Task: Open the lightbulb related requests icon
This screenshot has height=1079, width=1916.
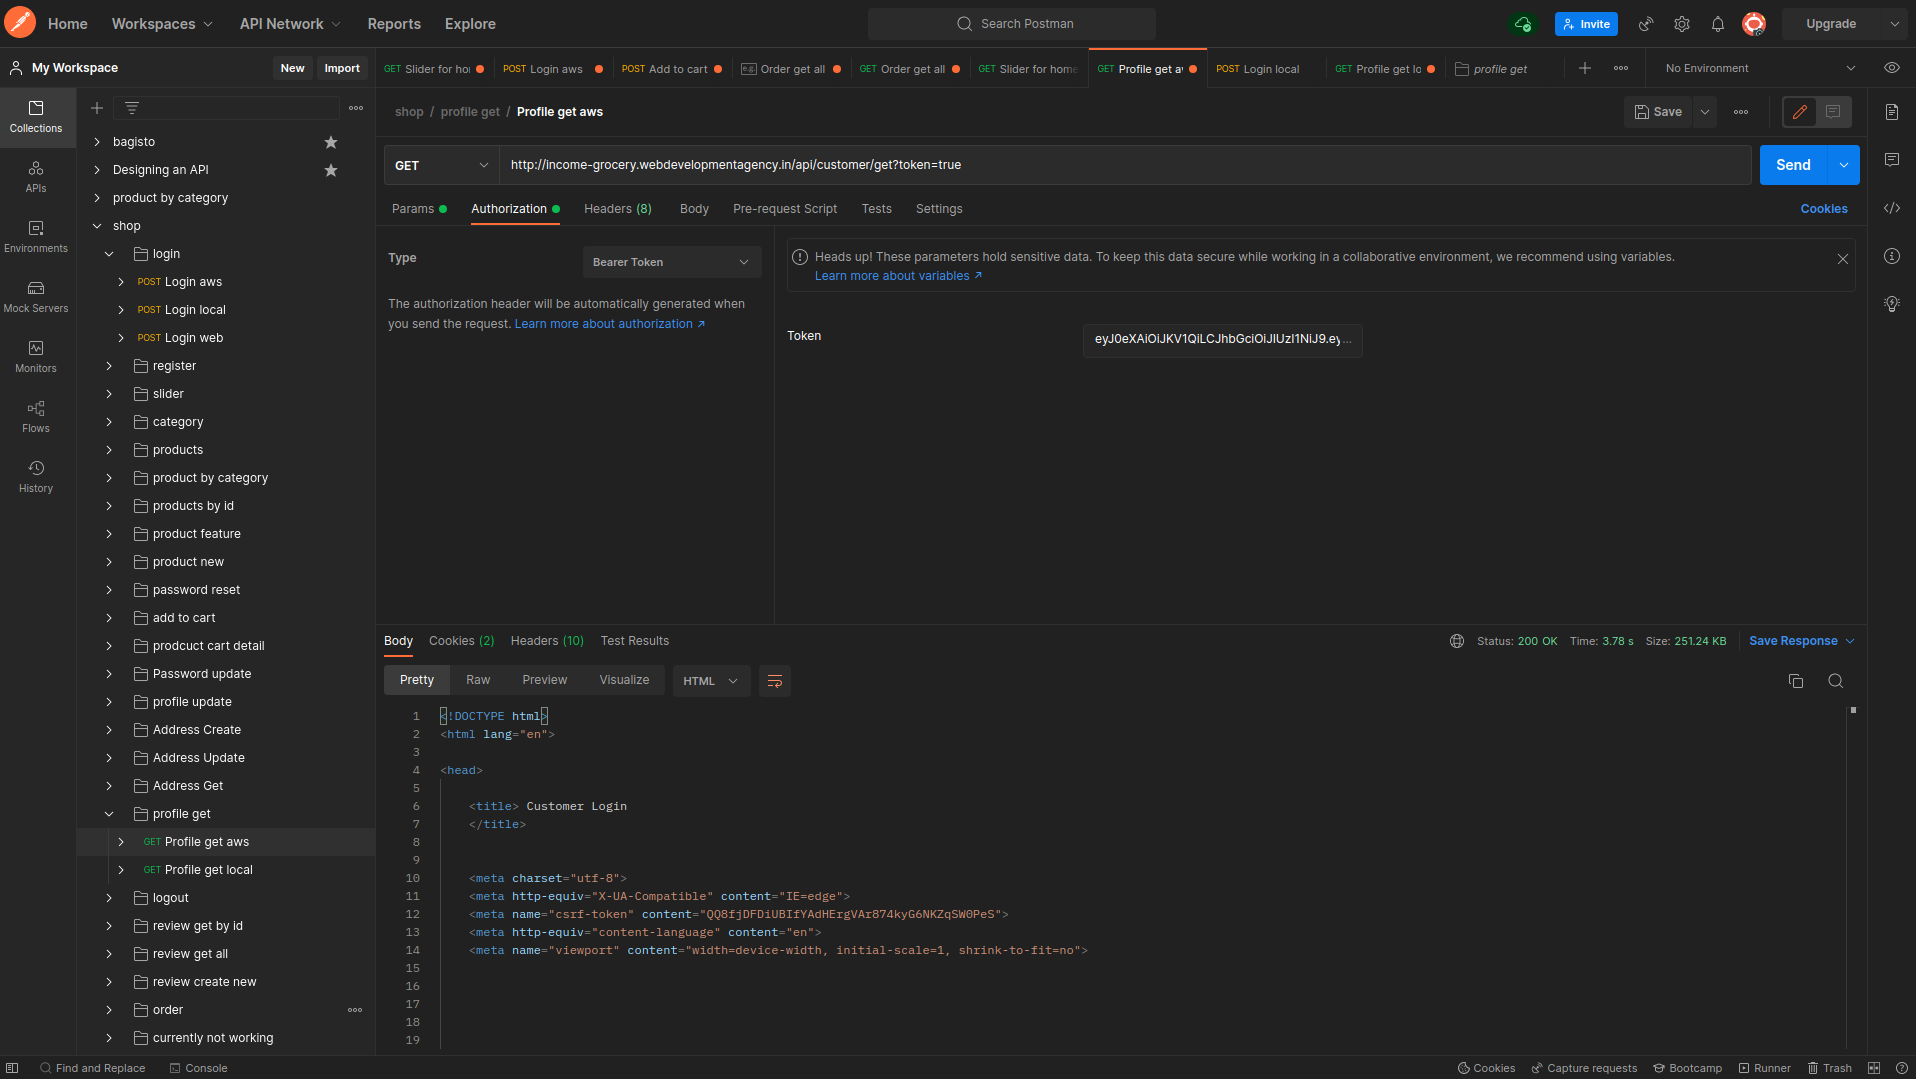Action: pyautogui.click(x=1892, y=304)
